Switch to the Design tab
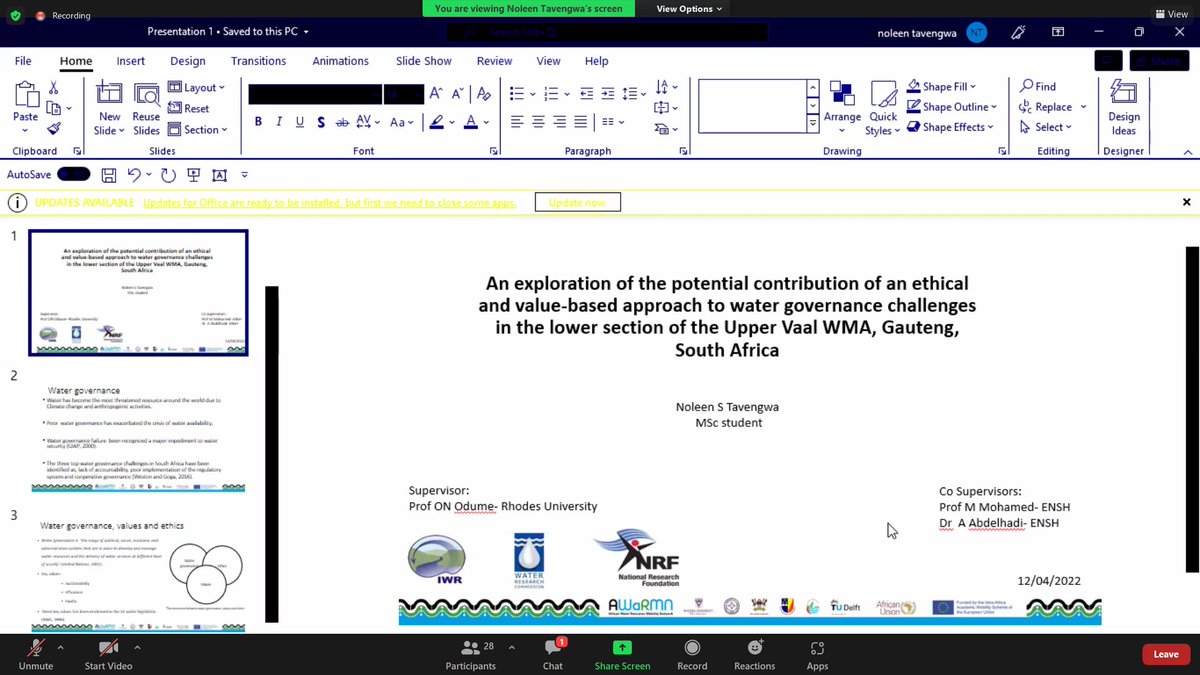Image resolution: width=1200 pixels, height=675 pixels. click(188, 61)
